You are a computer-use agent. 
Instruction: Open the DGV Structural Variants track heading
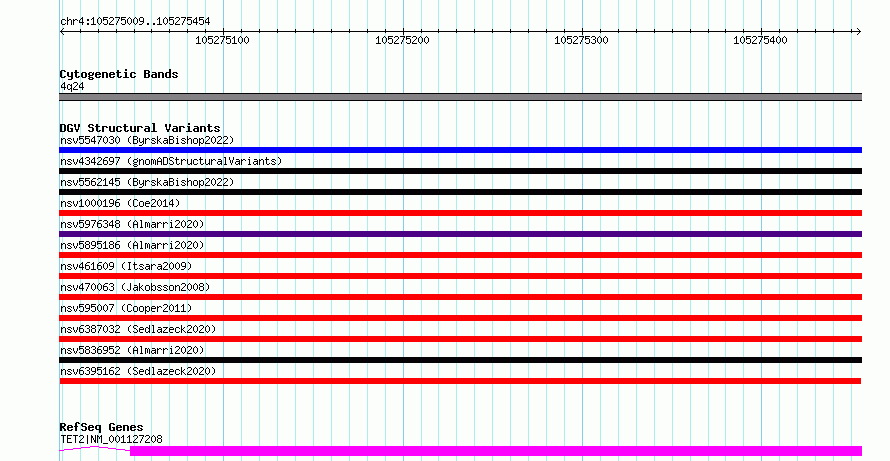click(140, 128)
